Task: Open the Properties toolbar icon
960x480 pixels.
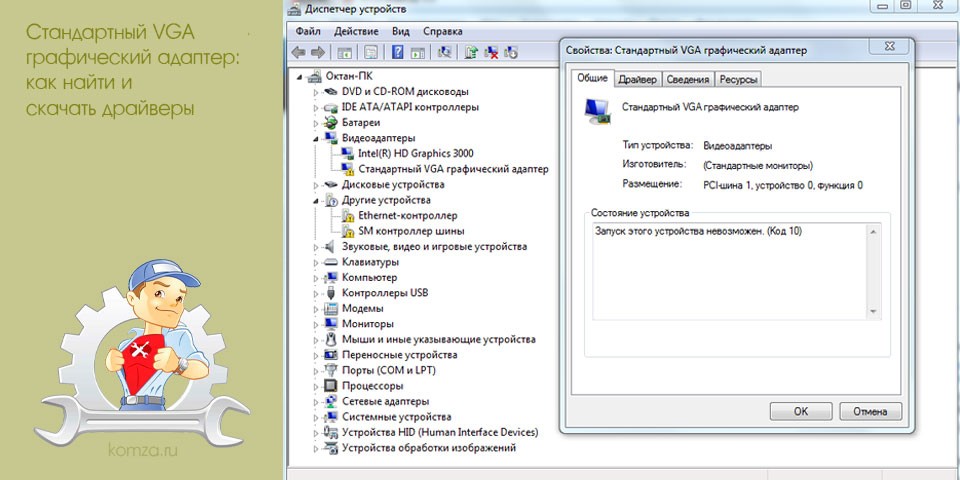Action: pyautogui.click(x=371, y=53)
